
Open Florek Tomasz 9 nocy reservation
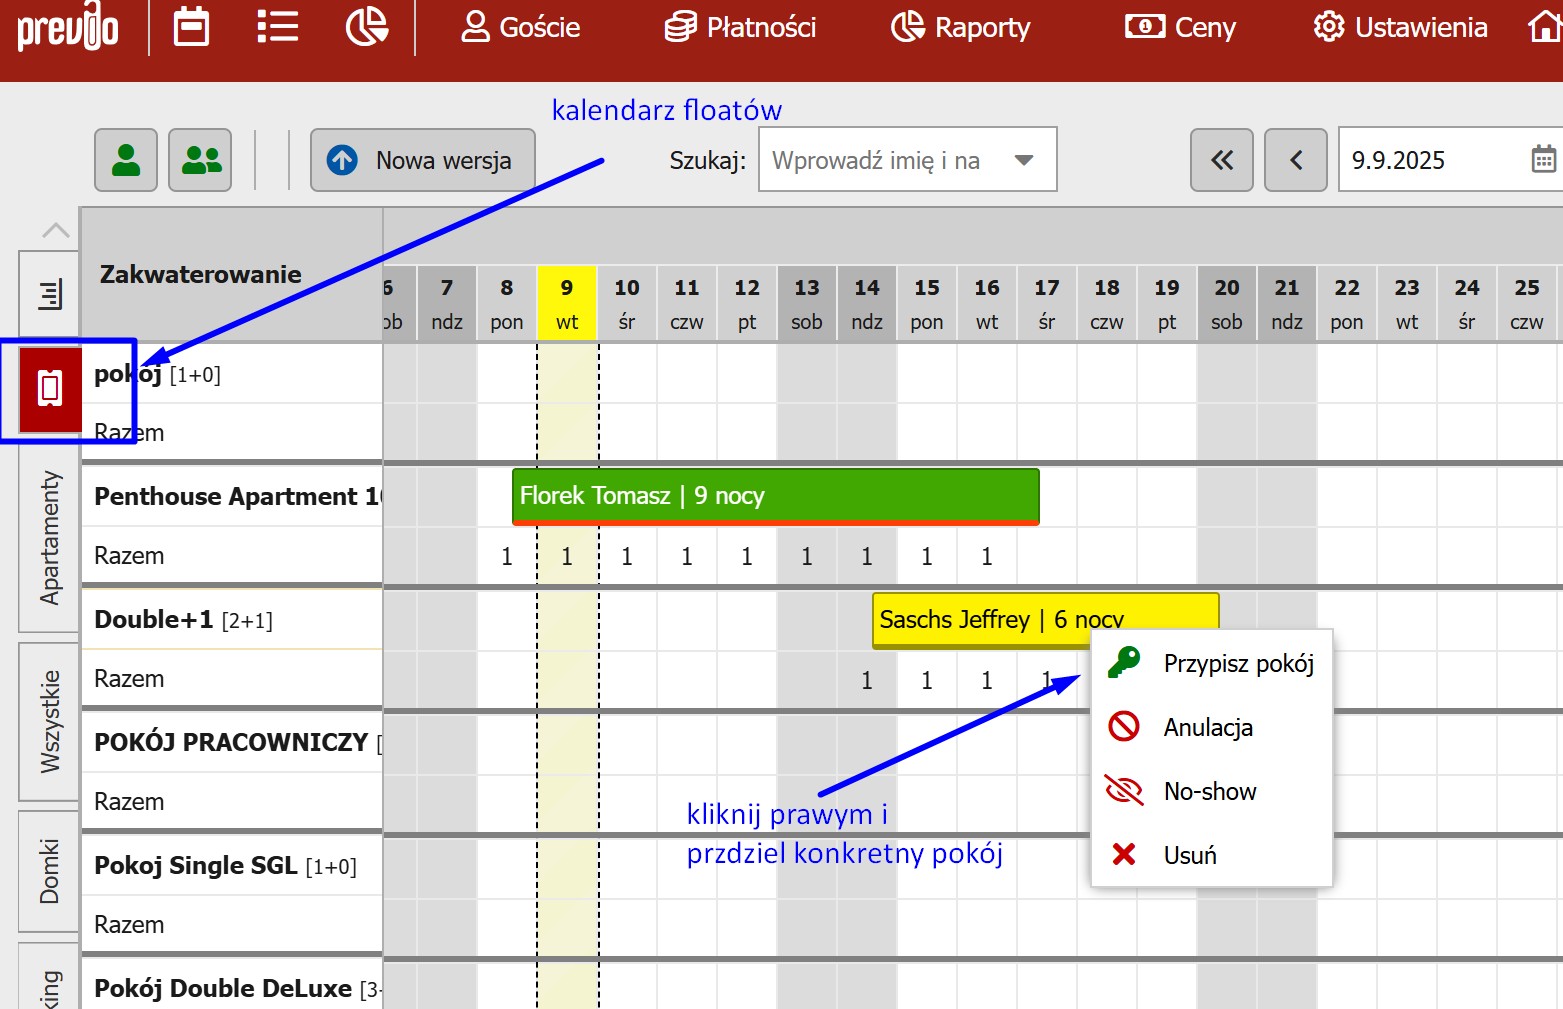point(775,496)
